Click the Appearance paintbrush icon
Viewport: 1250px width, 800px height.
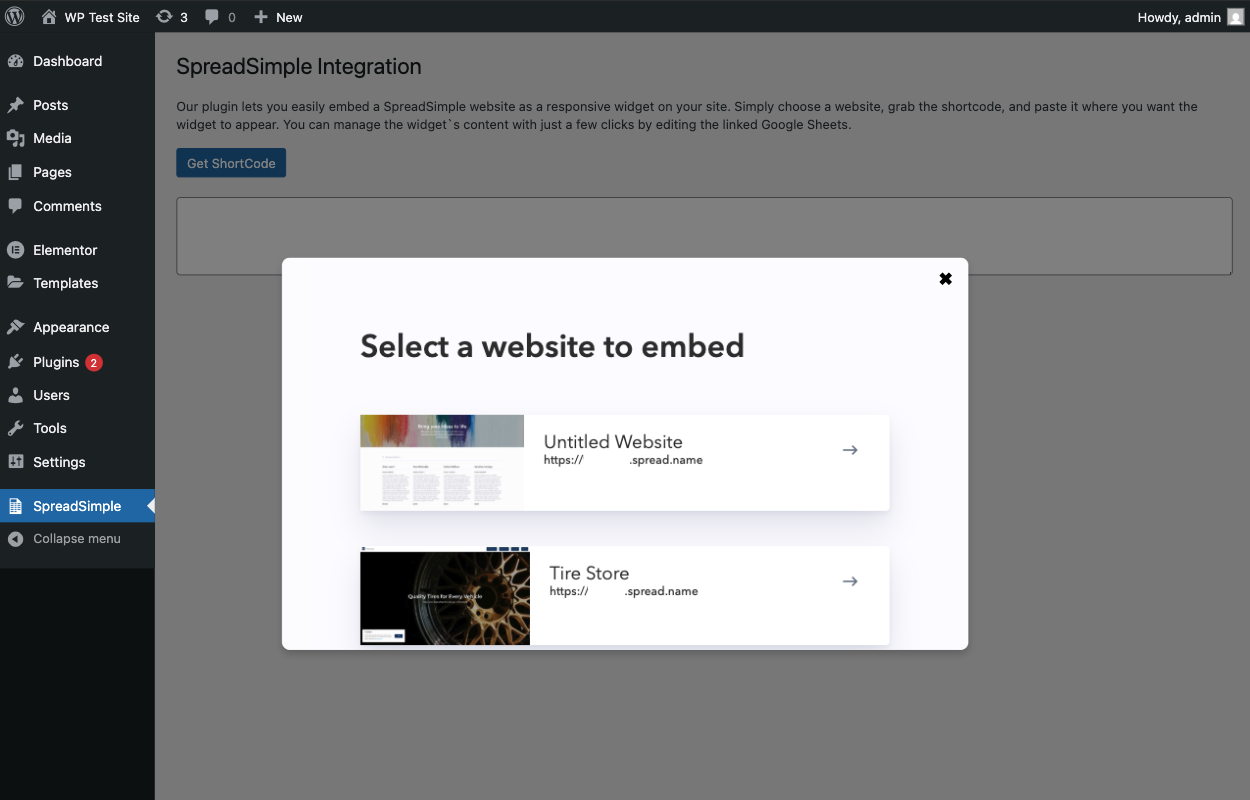pyautogui.click(x=15, y=327)
